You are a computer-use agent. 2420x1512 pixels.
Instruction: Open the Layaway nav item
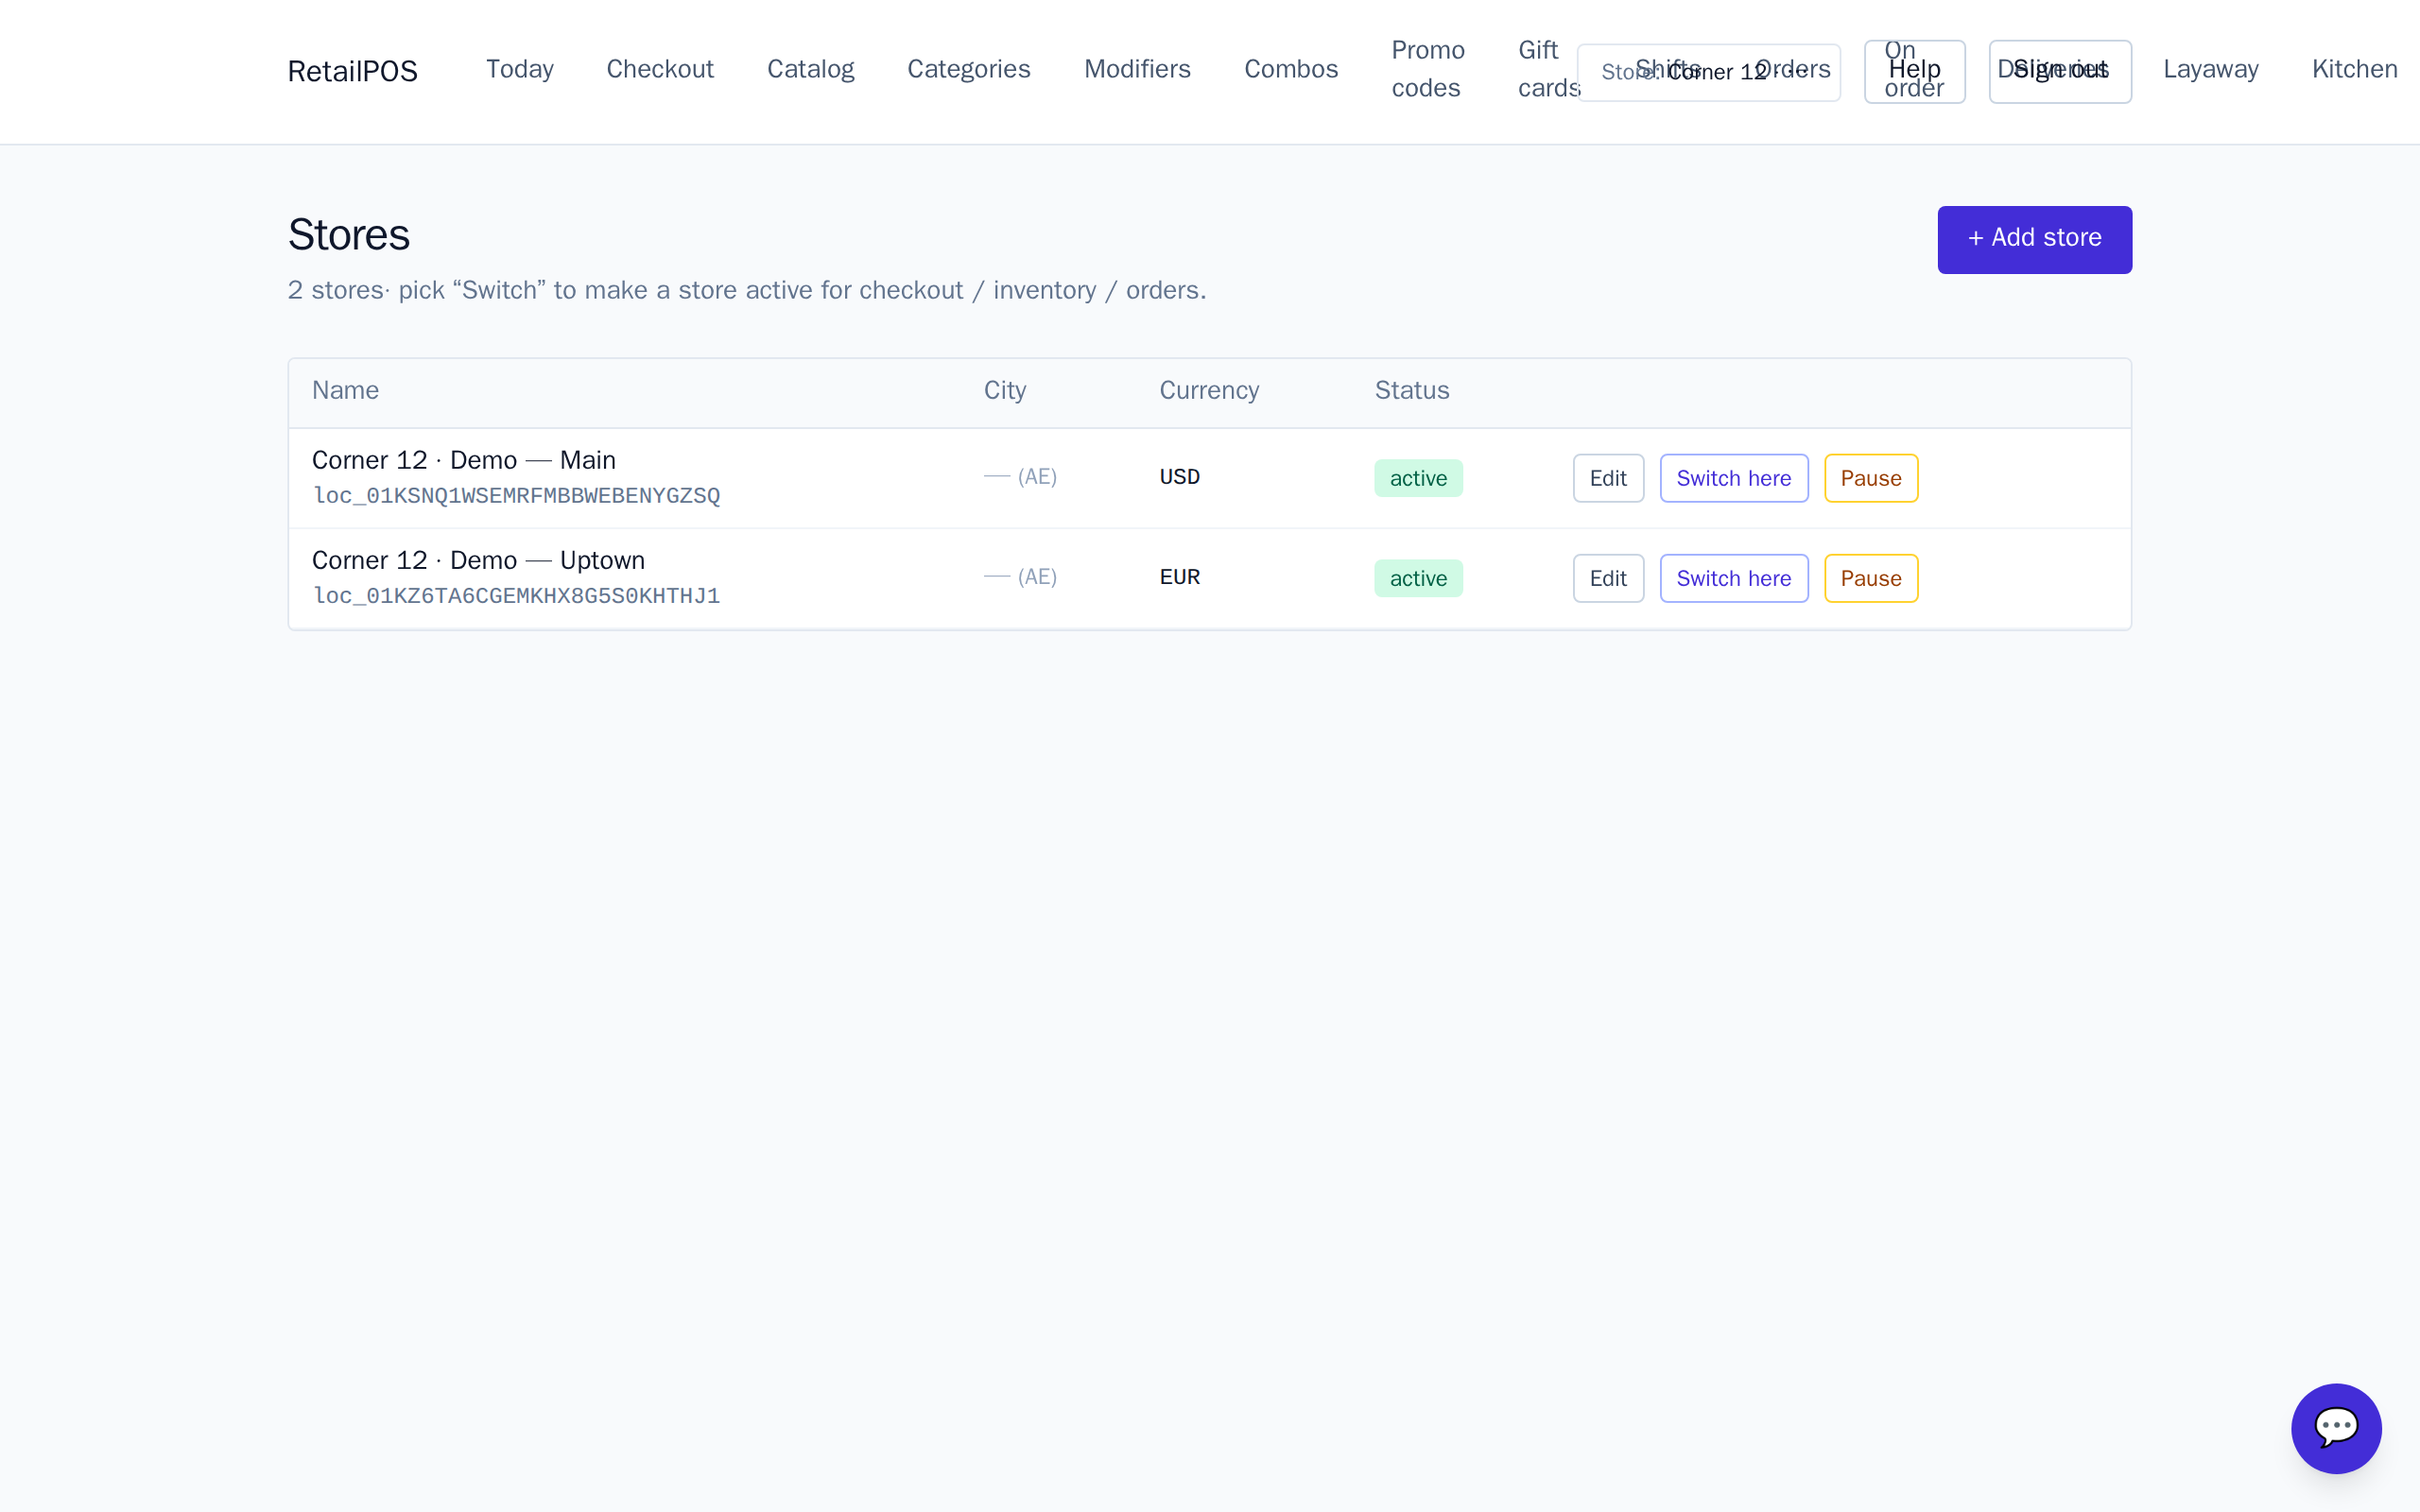2210,69
